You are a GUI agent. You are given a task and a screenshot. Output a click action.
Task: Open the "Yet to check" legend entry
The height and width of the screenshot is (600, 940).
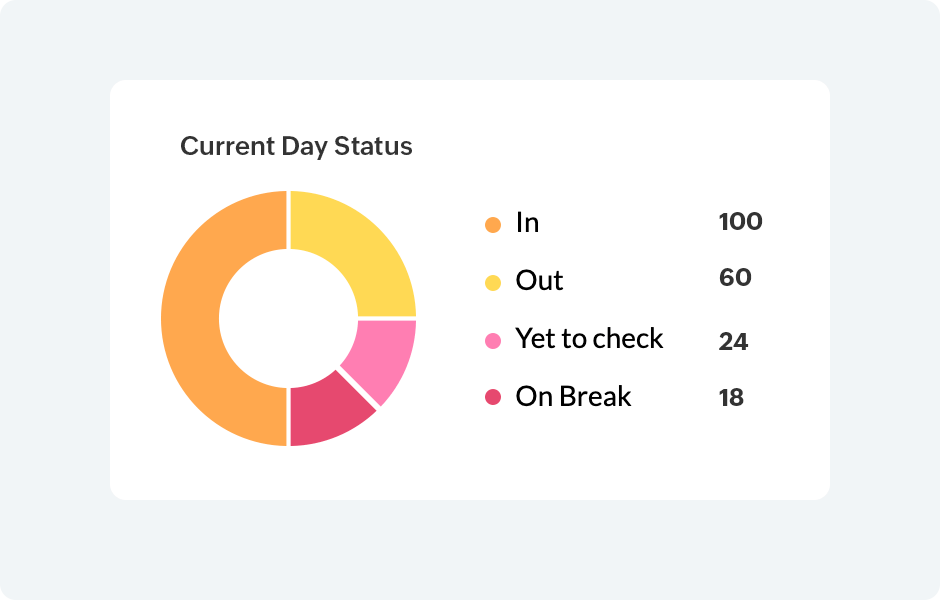point(589,339)
